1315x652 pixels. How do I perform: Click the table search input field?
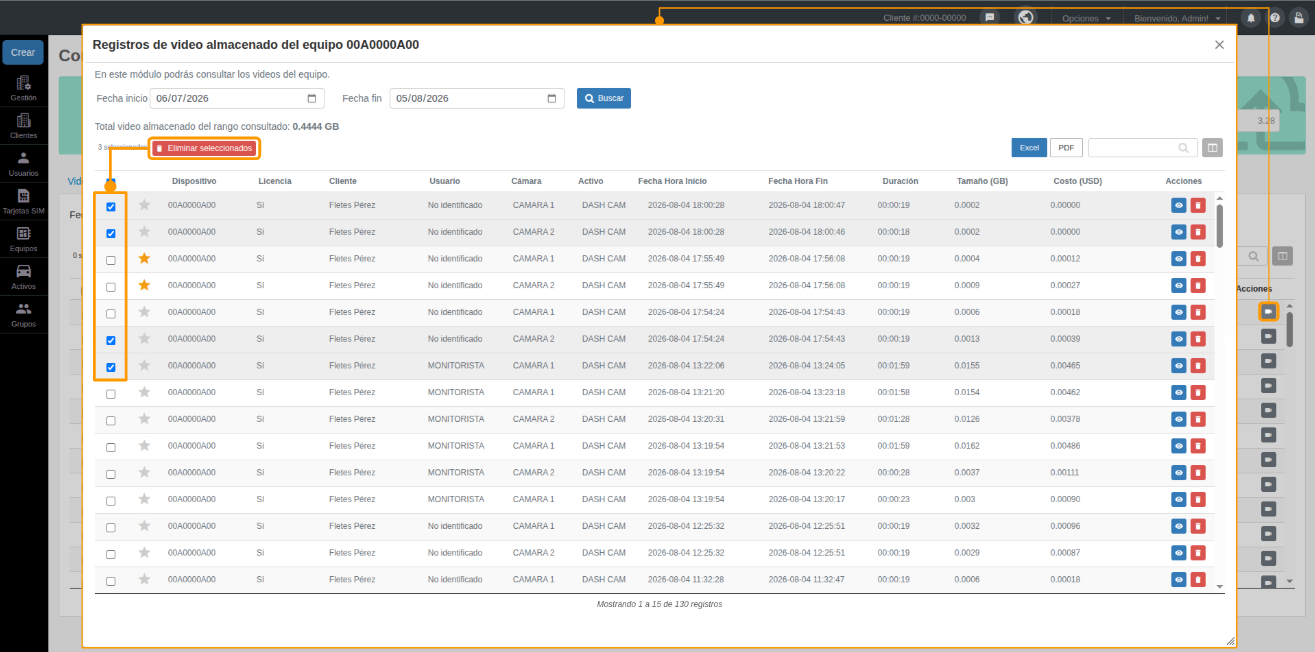pos(1143,148)
